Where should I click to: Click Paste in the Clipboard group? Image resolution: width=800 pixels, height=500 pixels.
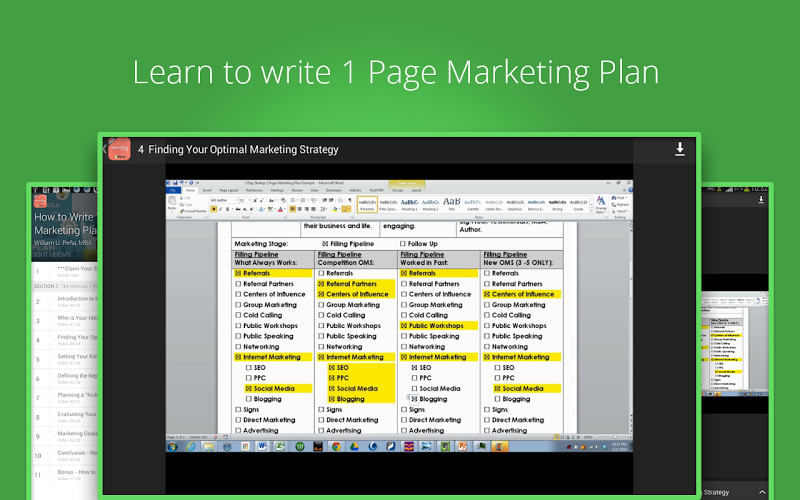coord(172,204)
